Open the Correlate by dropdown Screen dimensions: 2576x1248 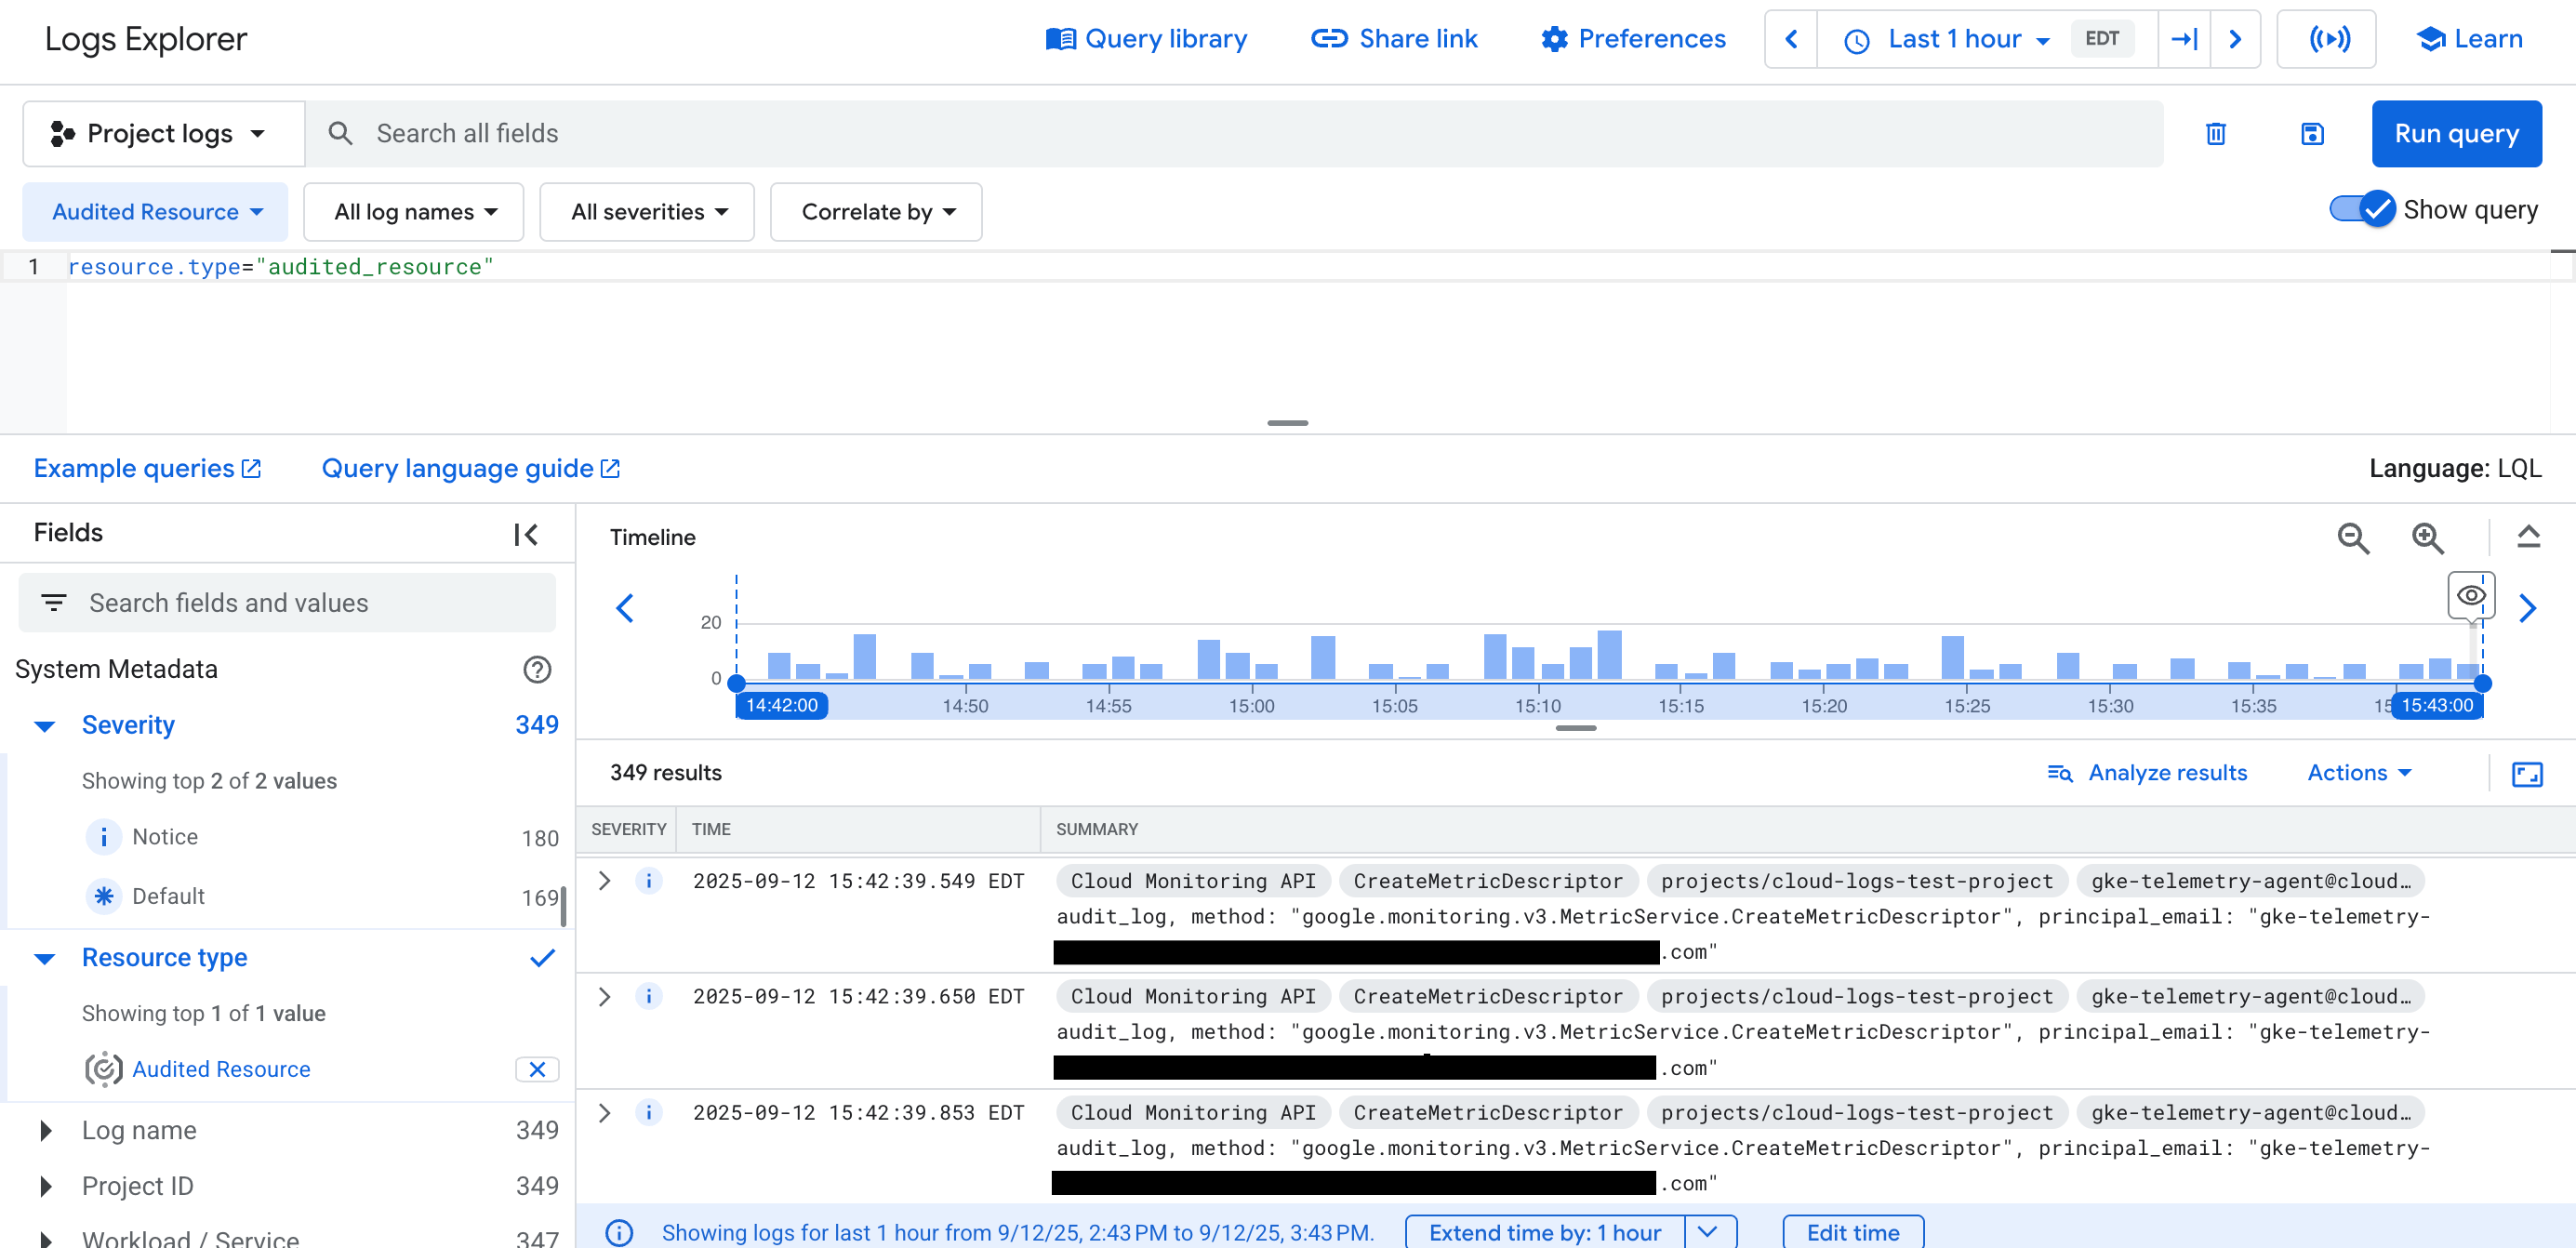pyautogui.click(x=875, y=211)
